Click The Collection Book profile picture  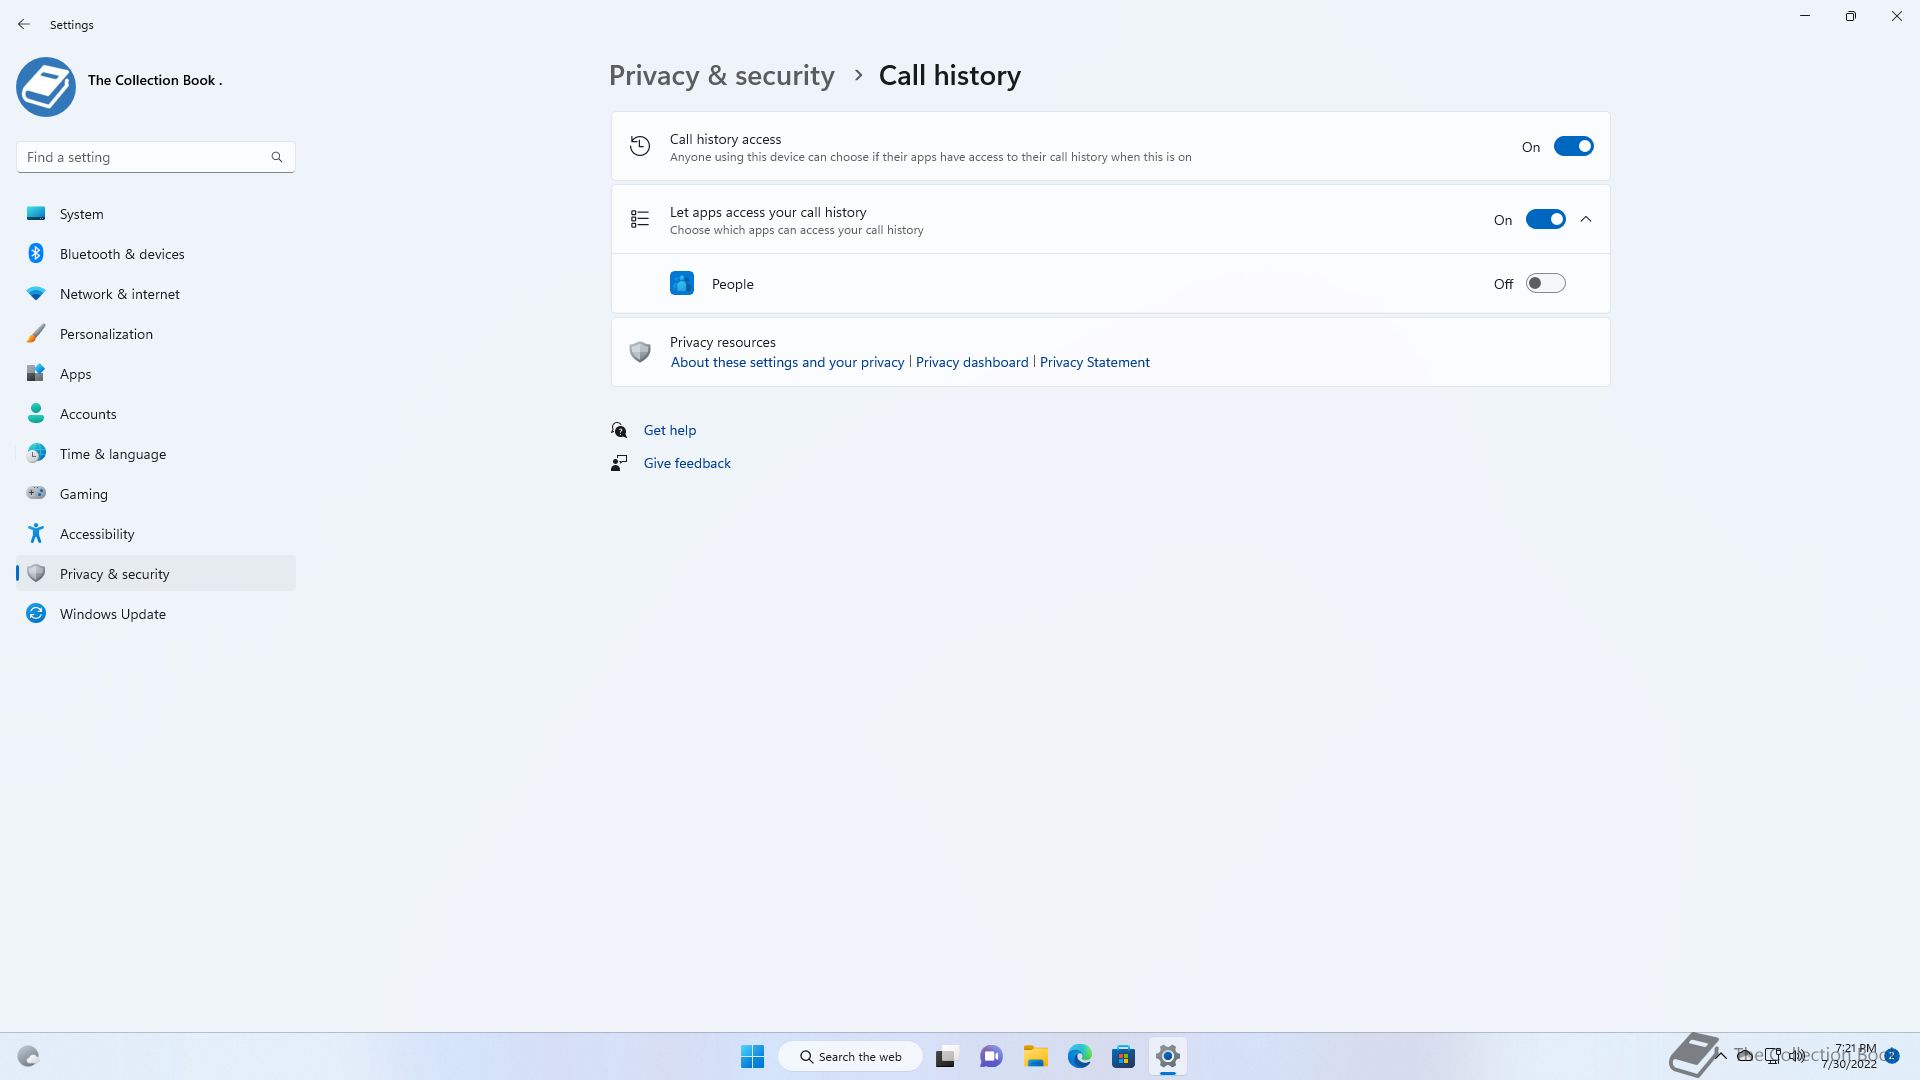(x=46, y=87)
